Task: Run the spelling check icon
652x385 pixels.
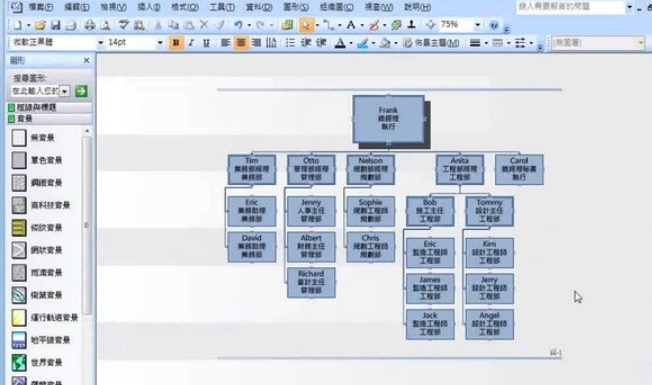Action: coord(123,25)
